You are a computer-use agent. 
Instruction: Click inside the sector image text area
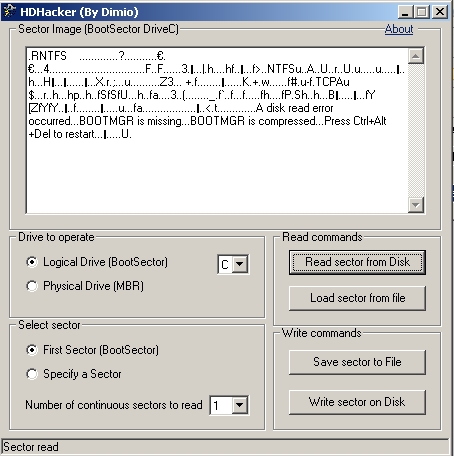pyautogui.click(x=217, y=130)
